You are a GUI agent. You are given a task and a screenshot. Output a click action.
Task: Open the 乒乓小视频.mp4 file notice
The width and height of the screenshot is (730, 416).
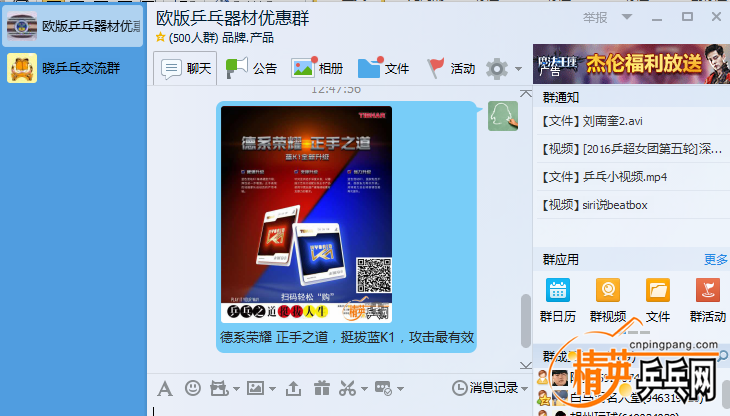[633, 177]
